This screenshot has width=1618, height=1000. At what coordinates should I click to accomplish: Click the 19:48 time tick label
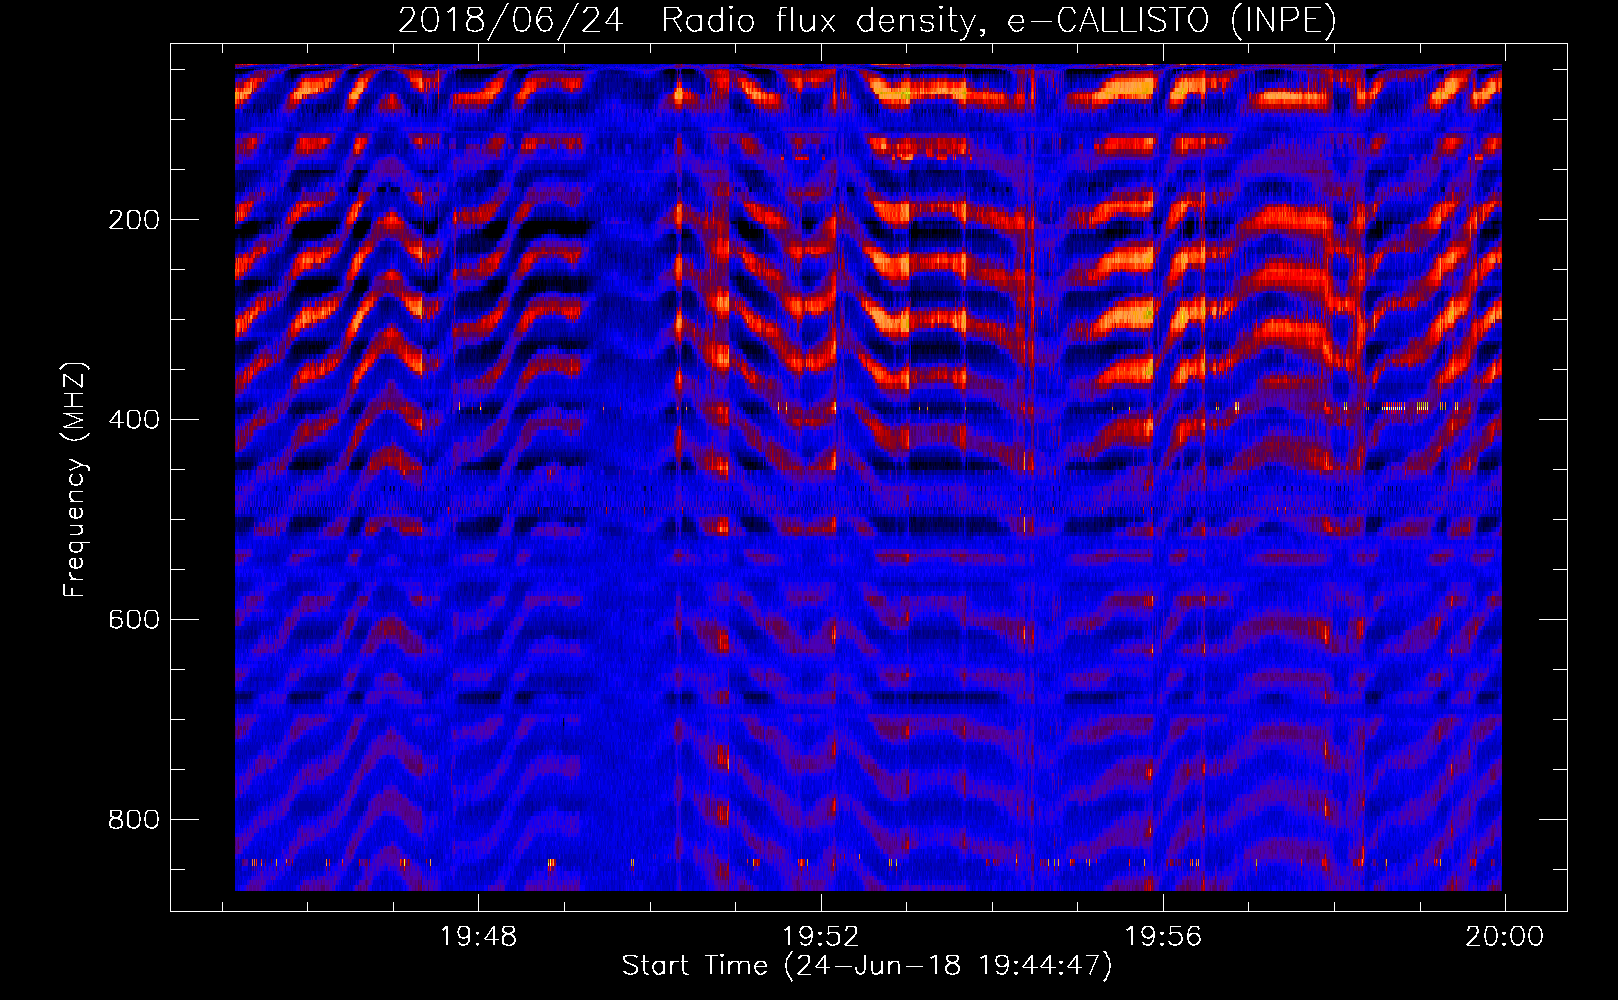pyautogui.click(x=479, y=937)
